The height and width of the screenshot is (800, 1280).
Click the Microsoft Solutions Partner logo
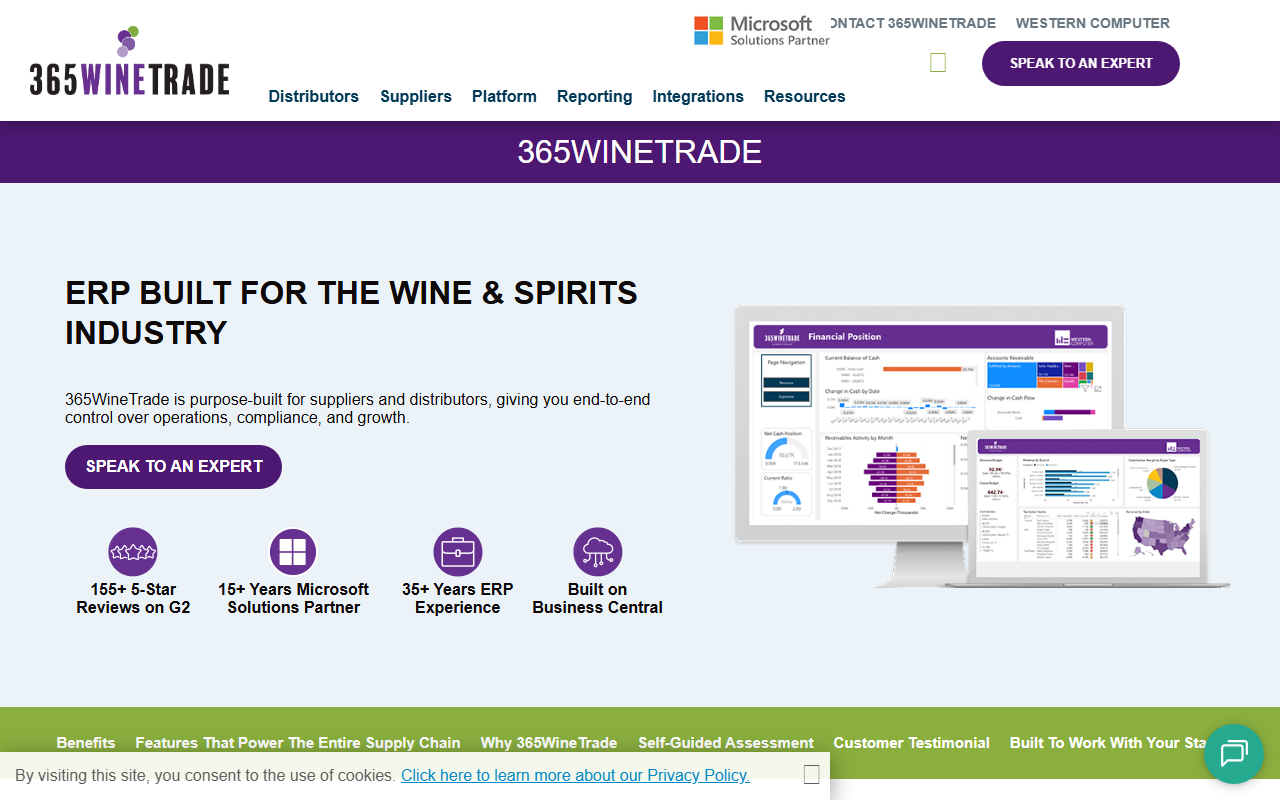click(762, 31)
